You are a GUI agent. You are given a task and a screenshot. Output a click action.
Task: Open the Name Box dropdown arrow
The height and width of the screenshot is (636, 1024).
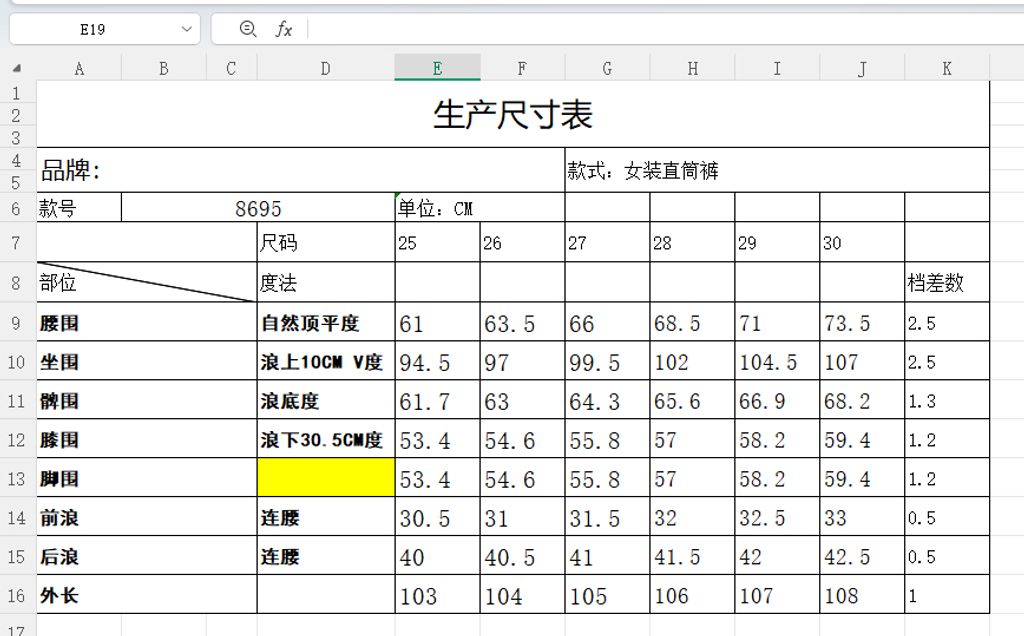point(185,29)
